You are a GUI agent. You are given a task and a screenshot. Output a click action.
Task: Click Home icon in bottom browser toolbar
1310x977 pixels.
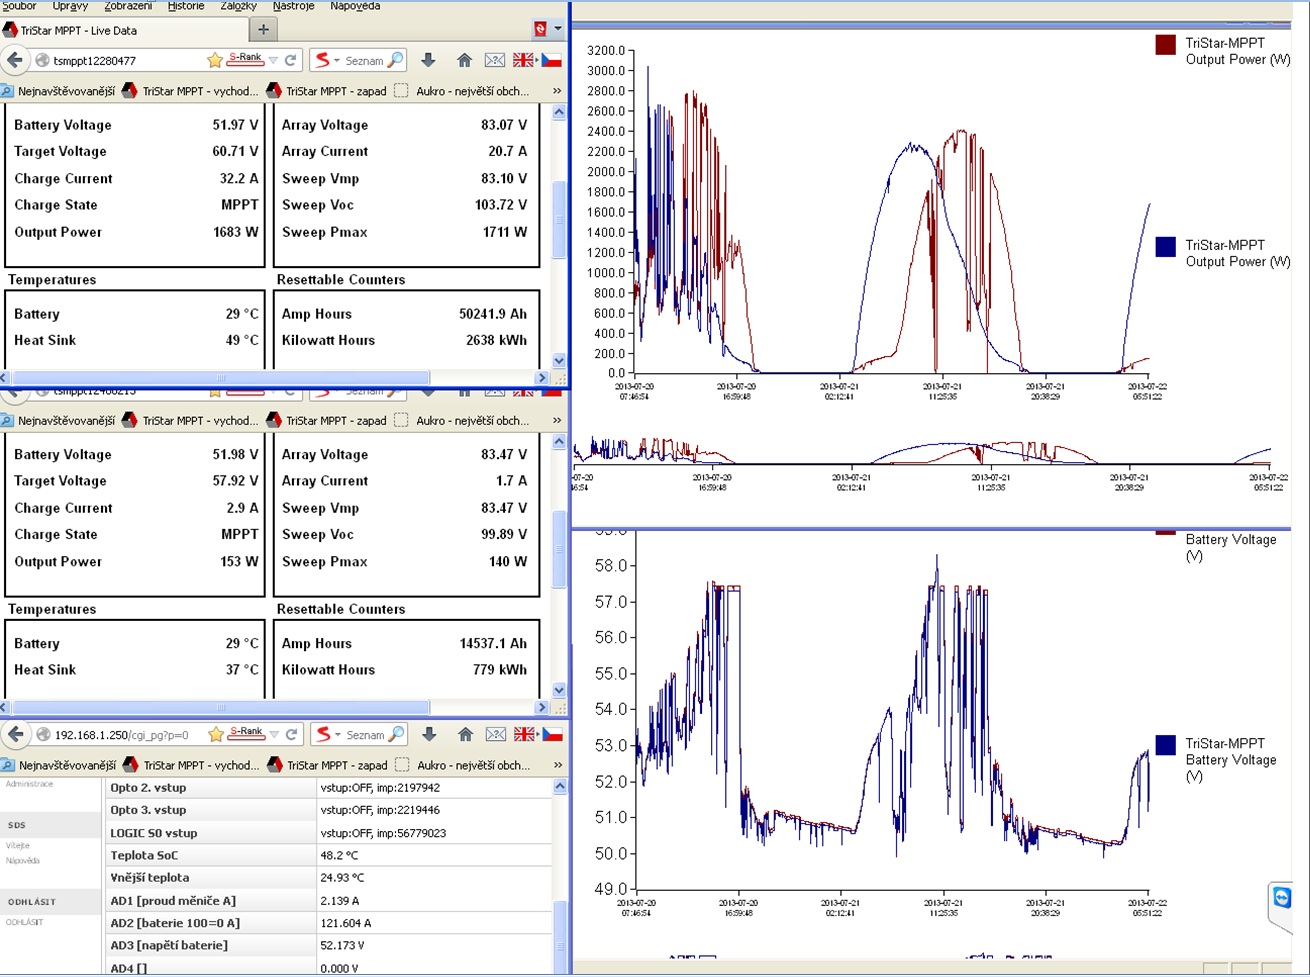[x=465, y=735]
